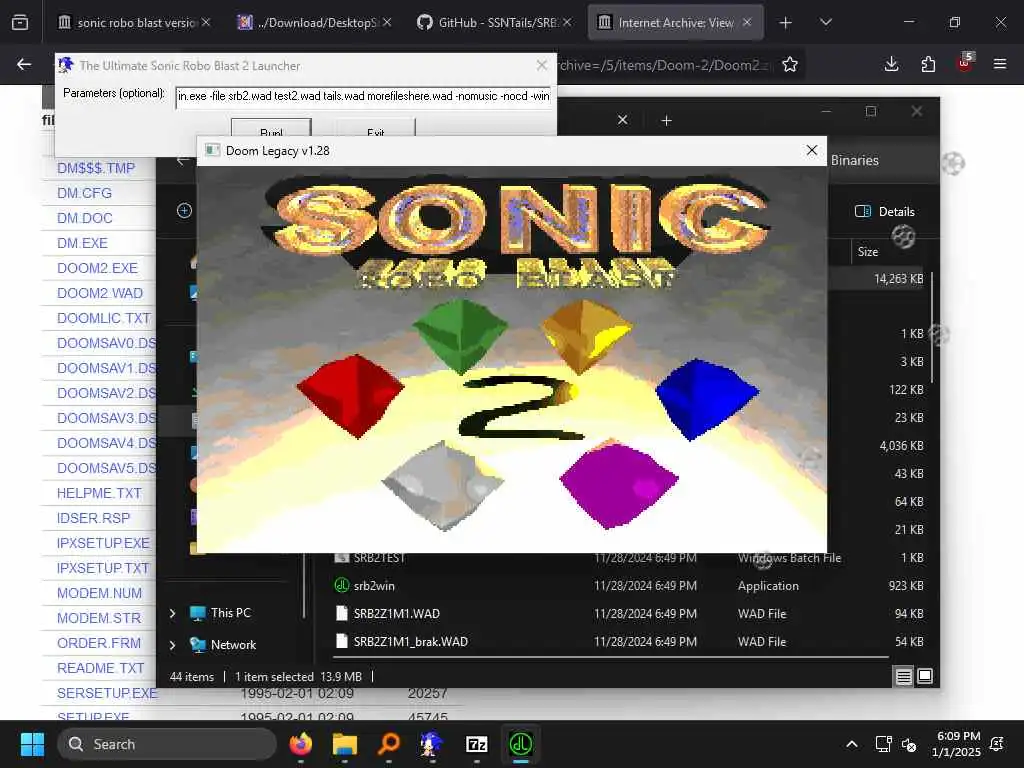Open Firefox downloads panel
The image size is (1024, 768).
point(891,64)
